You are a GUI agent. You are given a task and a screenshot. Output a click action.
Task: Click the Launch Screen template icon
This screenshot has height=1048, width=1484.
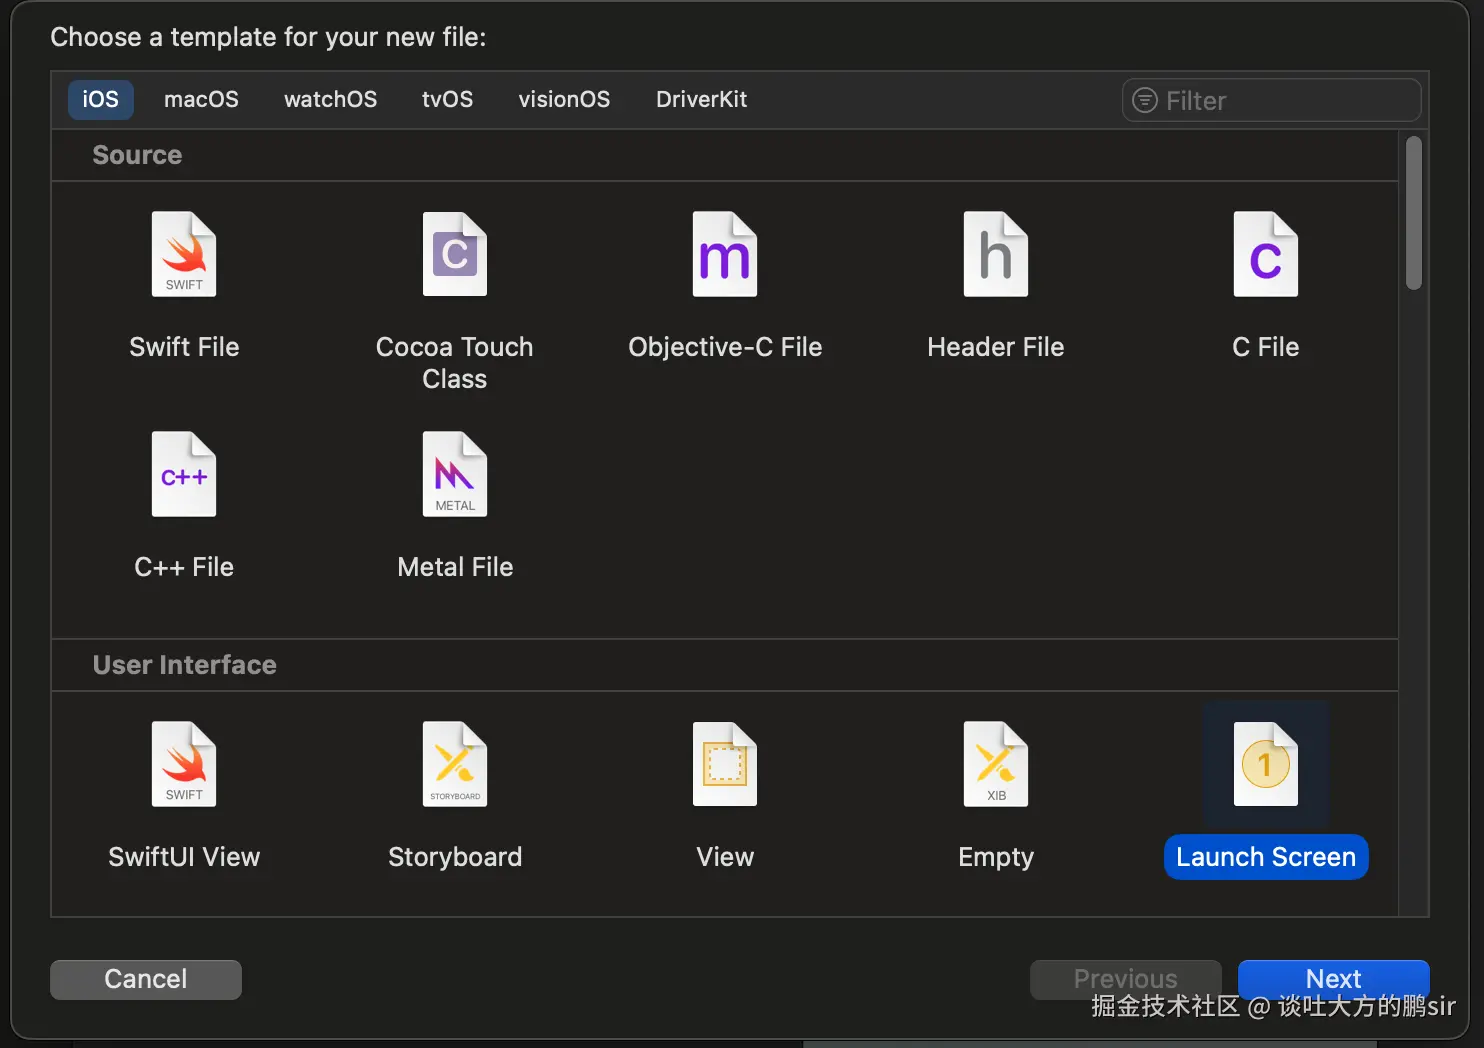tap(1265, 764)
